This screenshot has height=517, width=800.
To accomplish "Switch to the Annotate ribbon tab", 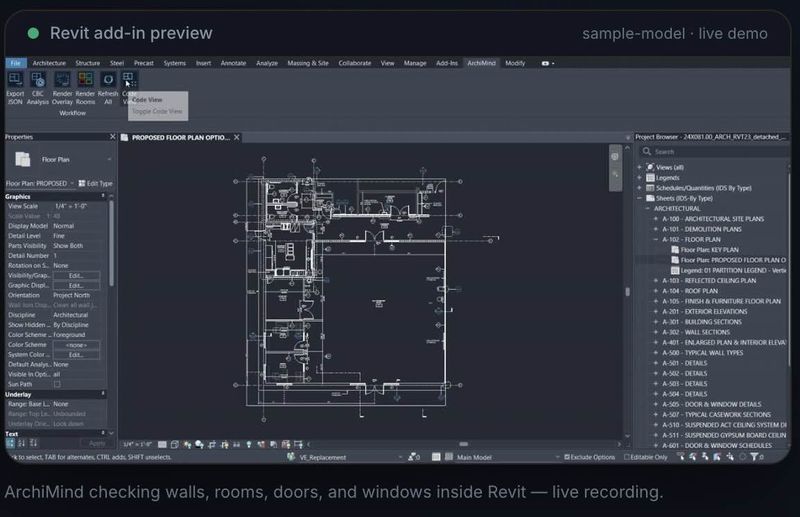I will click(233, 63).
